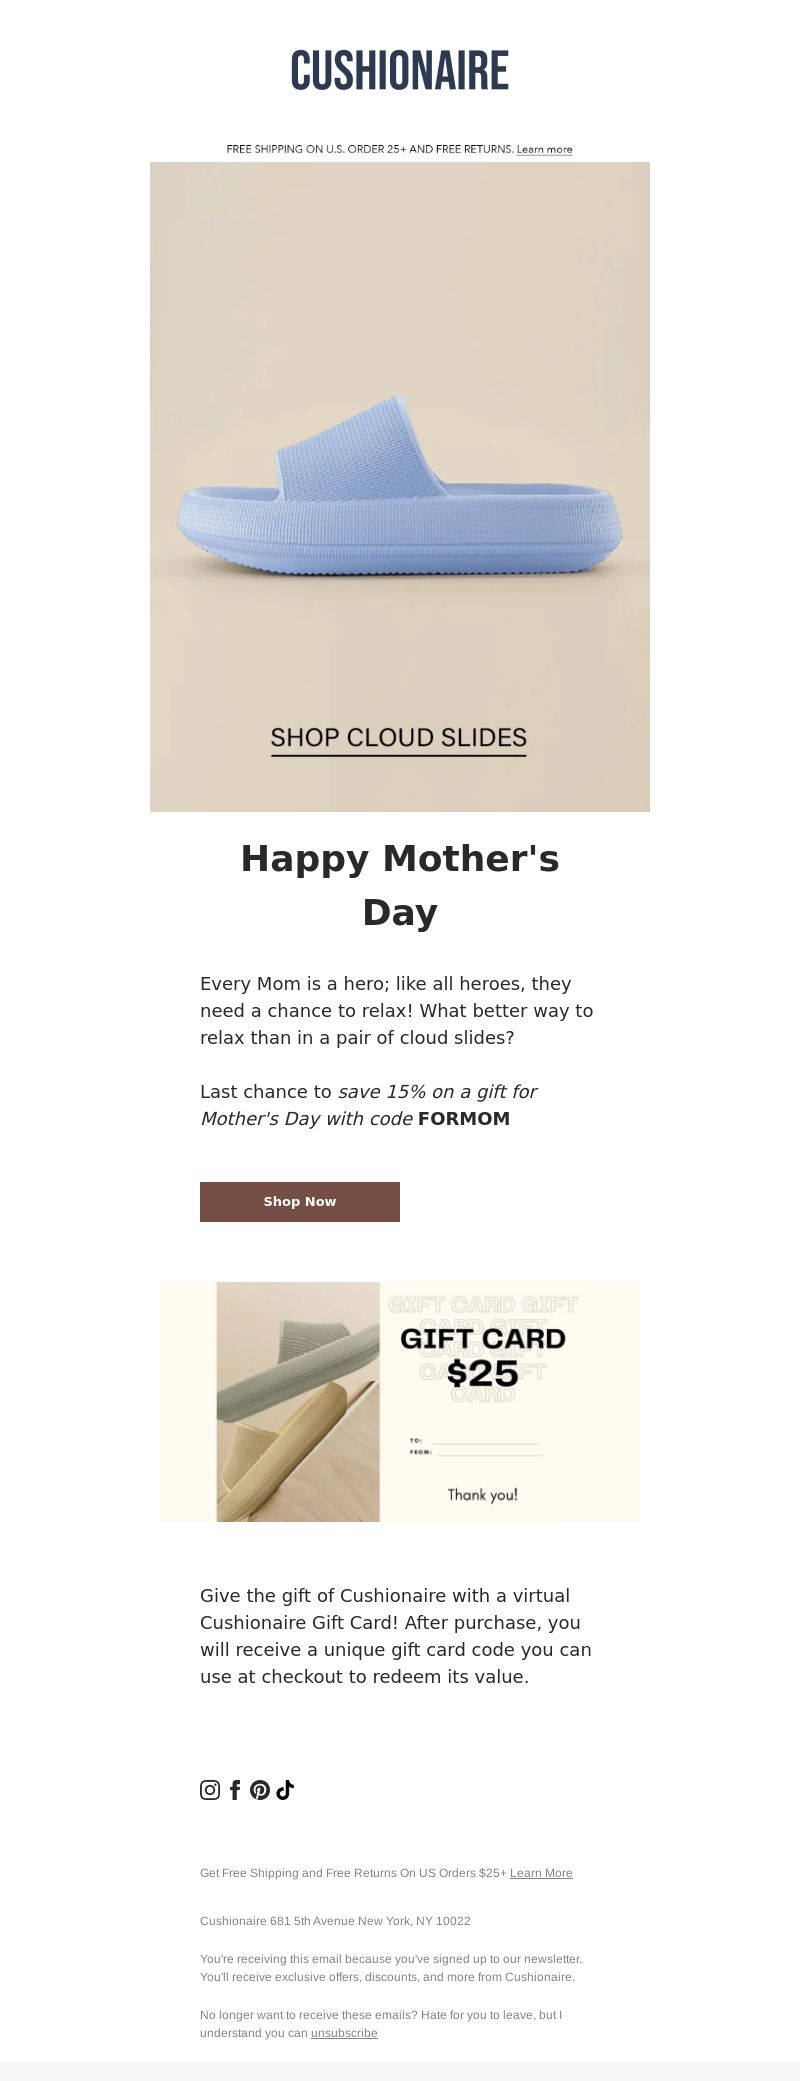
Task: Click the Shop Now button
Action: [x=300, y=1201]
